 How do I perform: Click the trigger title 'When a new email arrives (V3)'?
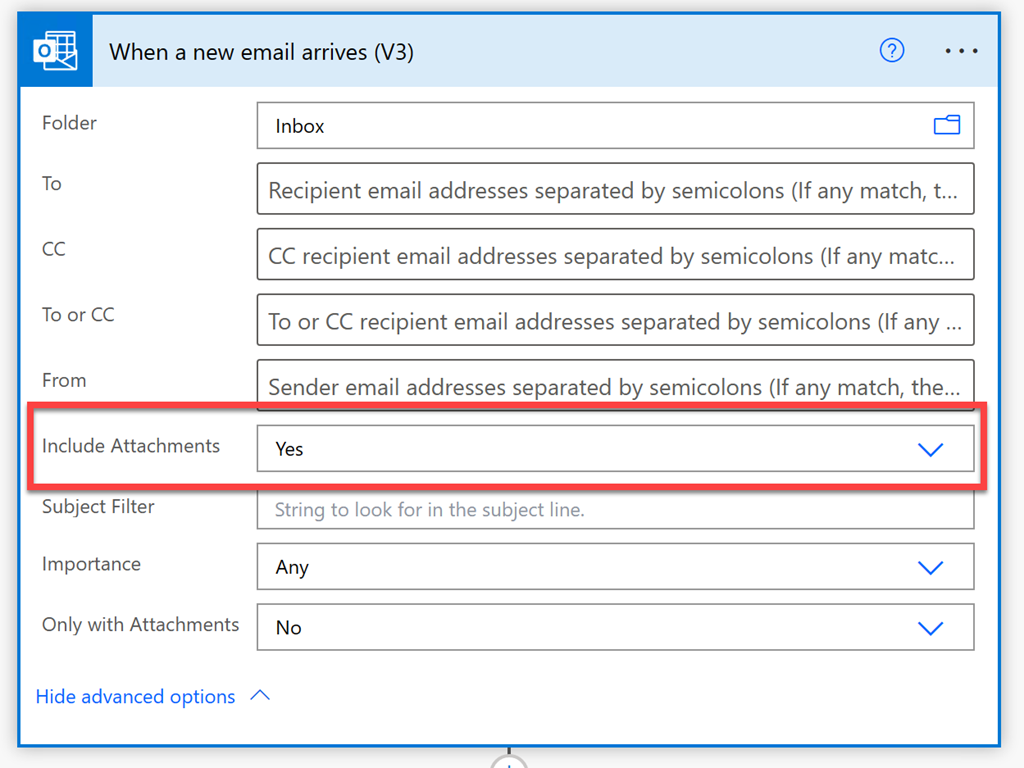(x=261, y=52)
